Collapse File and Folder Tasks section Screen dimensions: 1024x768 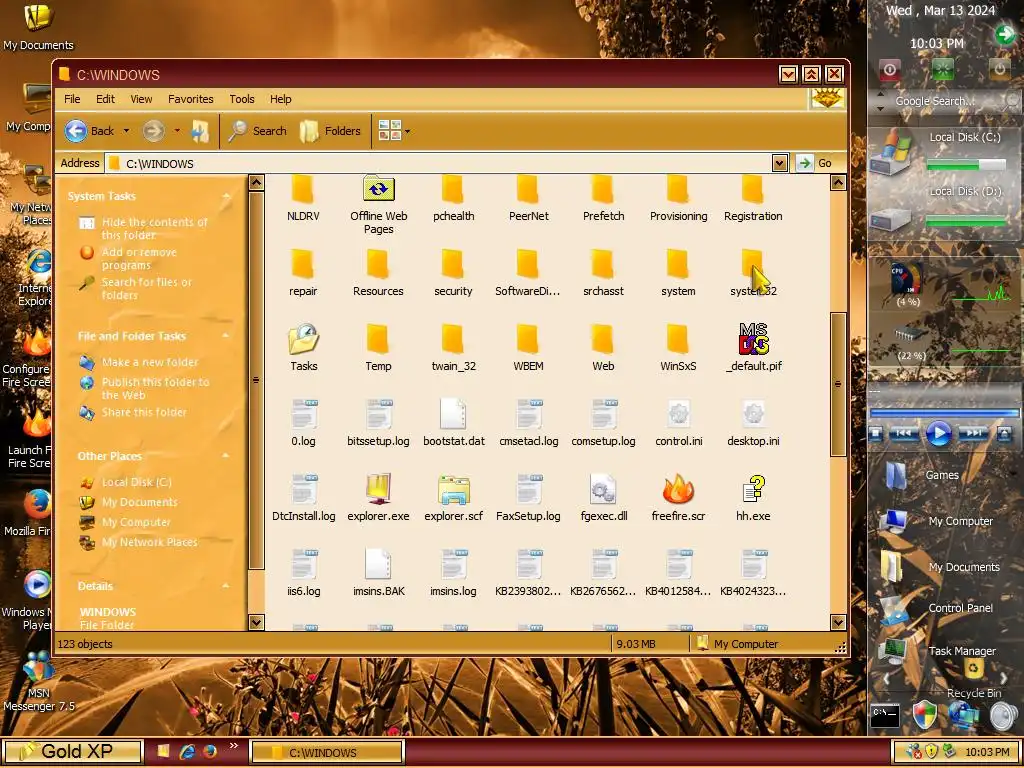pos(227,336)
